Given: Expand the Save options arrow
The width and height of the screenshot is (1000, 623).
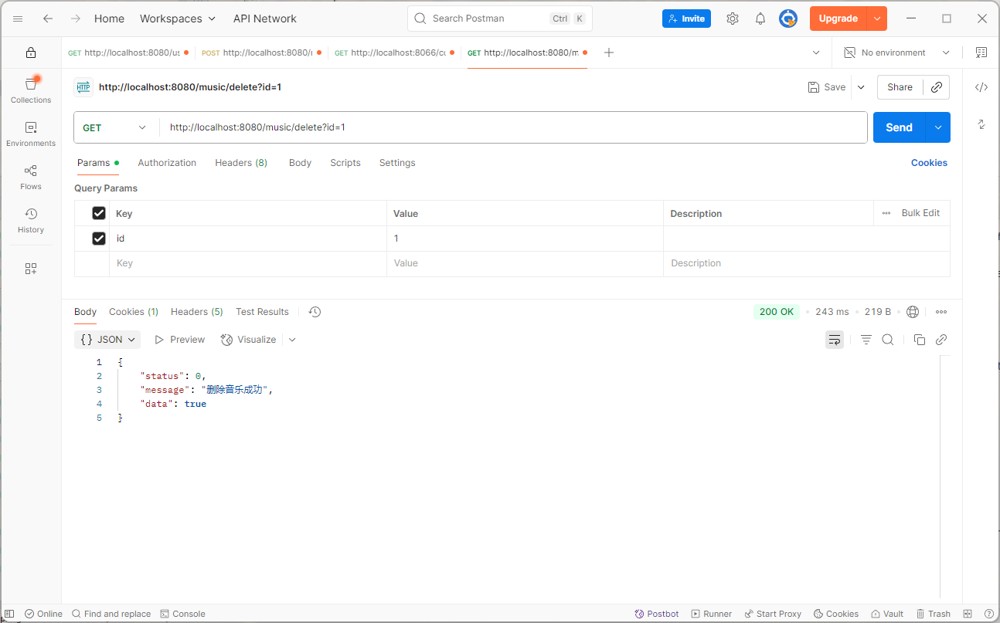Looking at the screenshot, I should click(861, 87).
